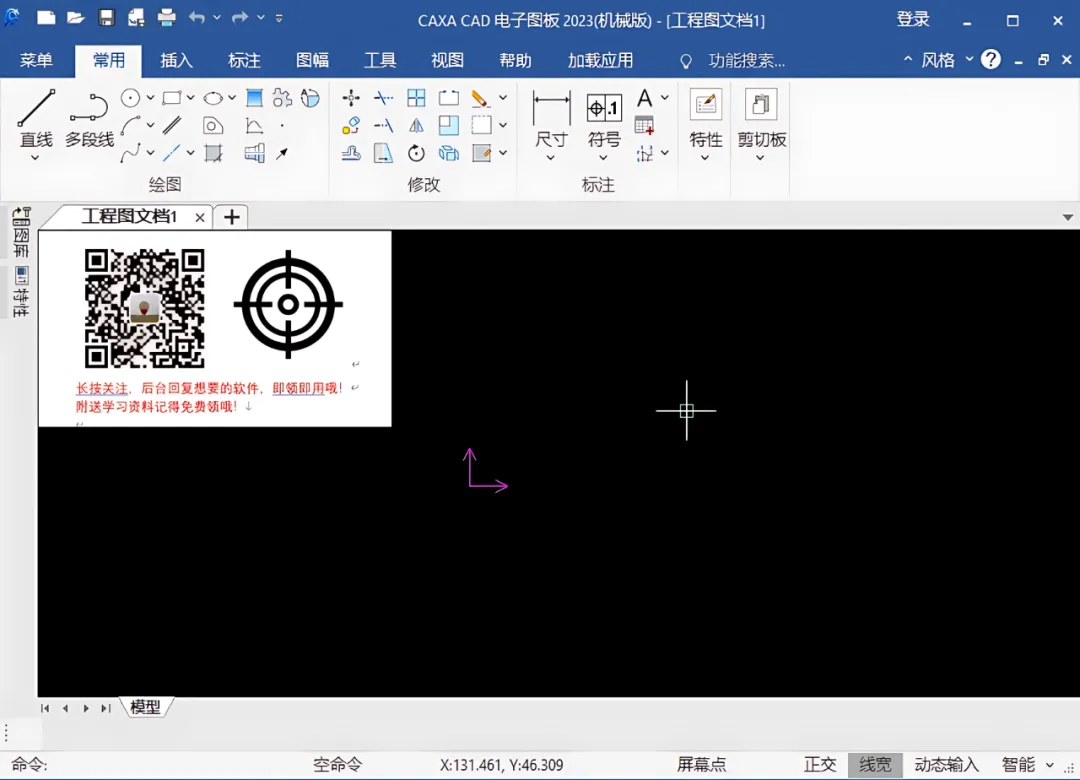Add a new document tab with plus button
The height and width of the screenshot is (780, 1080).
coord(231,217)
